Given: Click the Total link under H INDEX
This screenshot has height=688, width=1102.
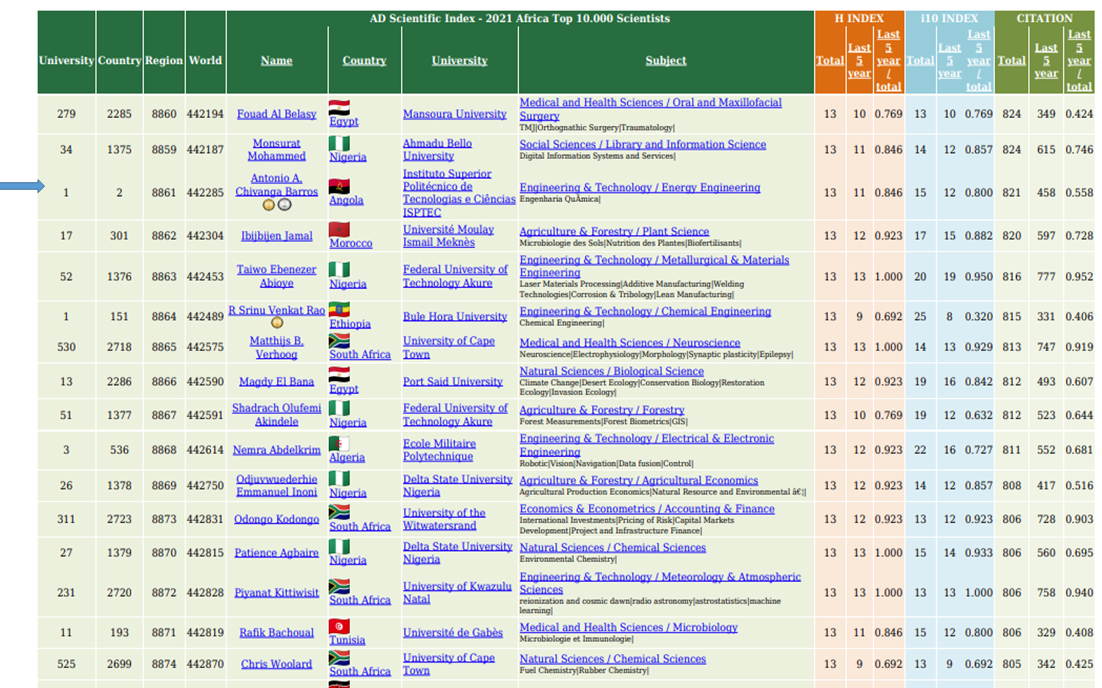Looking at the screenshot, I should (x=830, y=60).
